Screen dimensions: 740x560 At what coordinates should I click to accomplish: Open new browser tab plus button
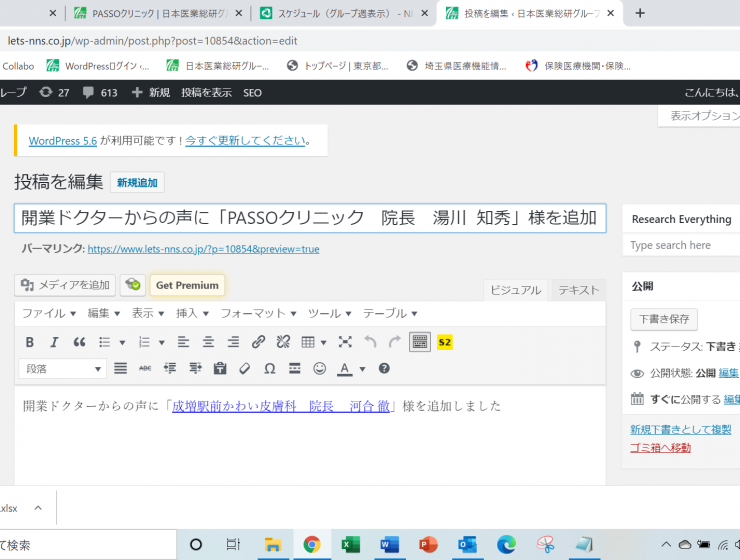[x=640, y=13]
